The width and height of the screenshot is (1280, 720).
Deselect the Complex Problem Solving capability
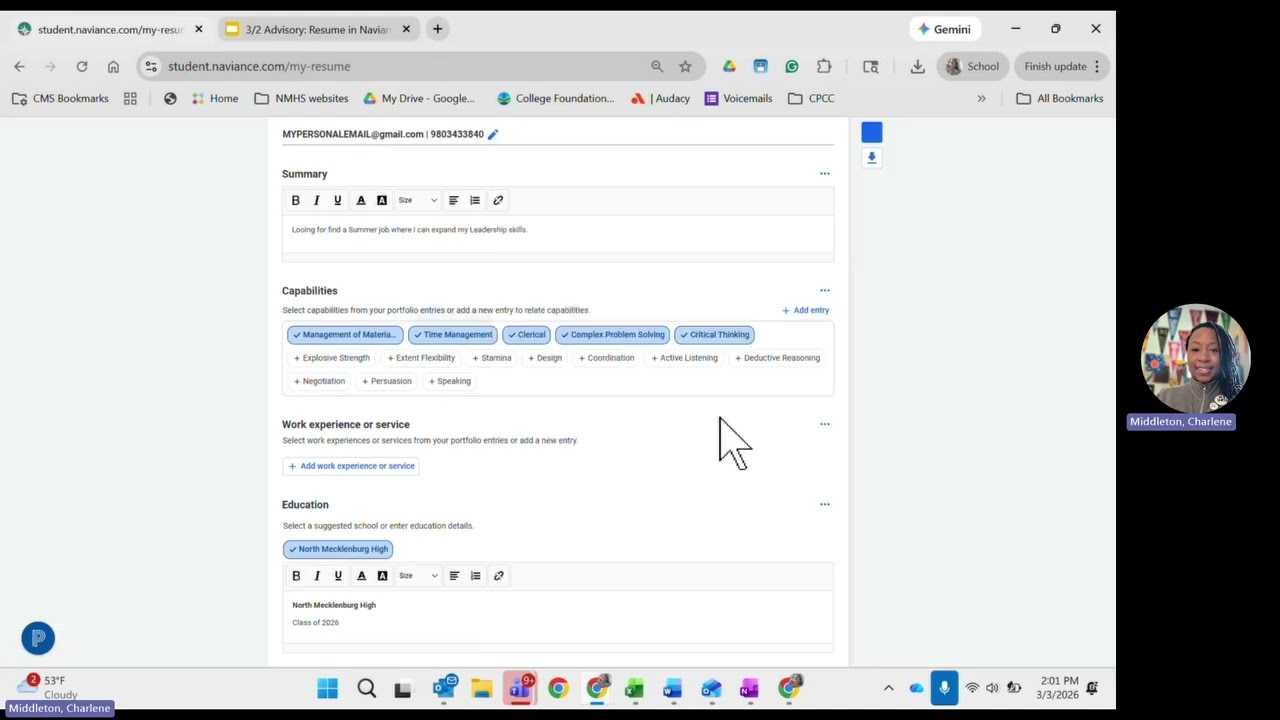click(x=612, y=335)
